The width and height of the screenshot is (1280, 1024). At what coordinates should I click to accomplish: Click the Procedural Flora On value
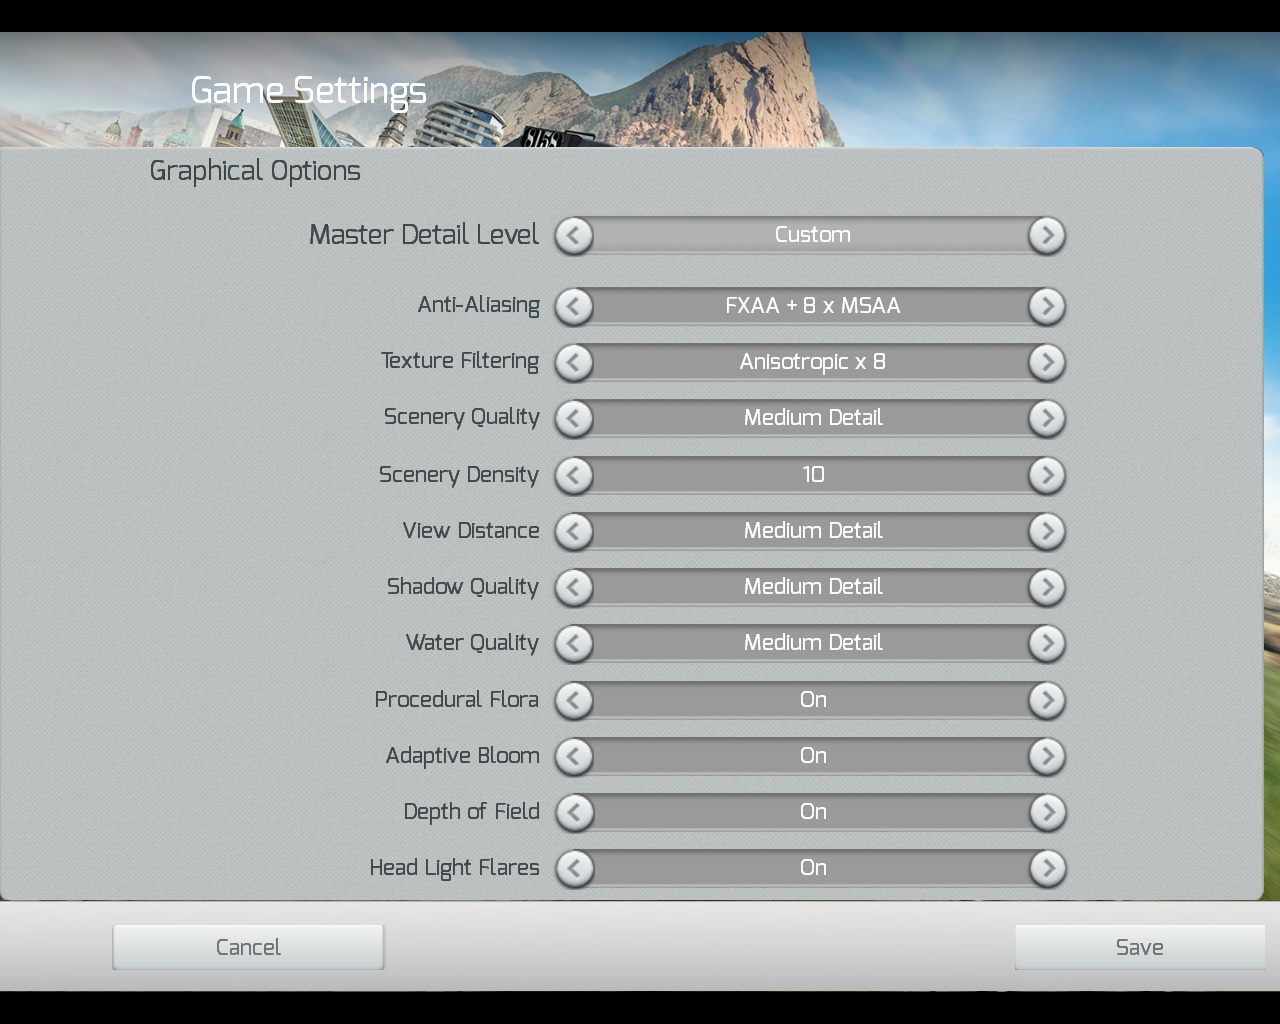pos(813,700)
